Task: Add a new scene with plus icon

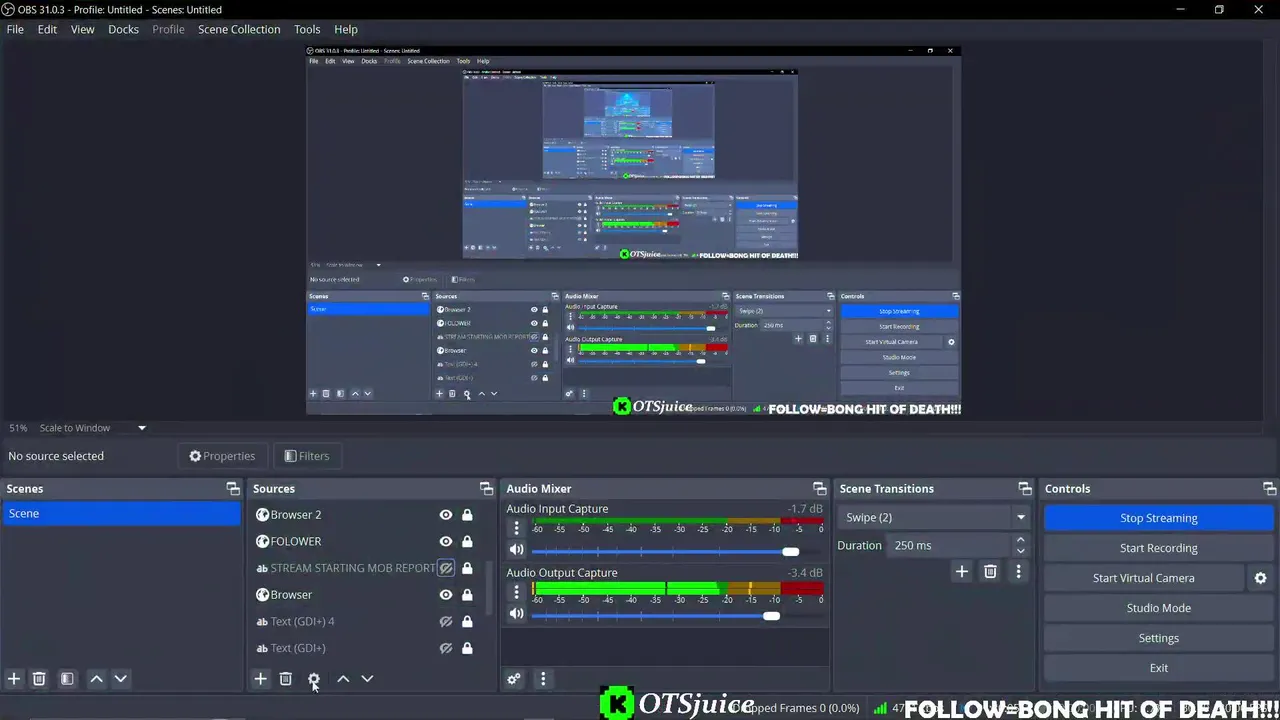Action: click(x=14, y=679)
